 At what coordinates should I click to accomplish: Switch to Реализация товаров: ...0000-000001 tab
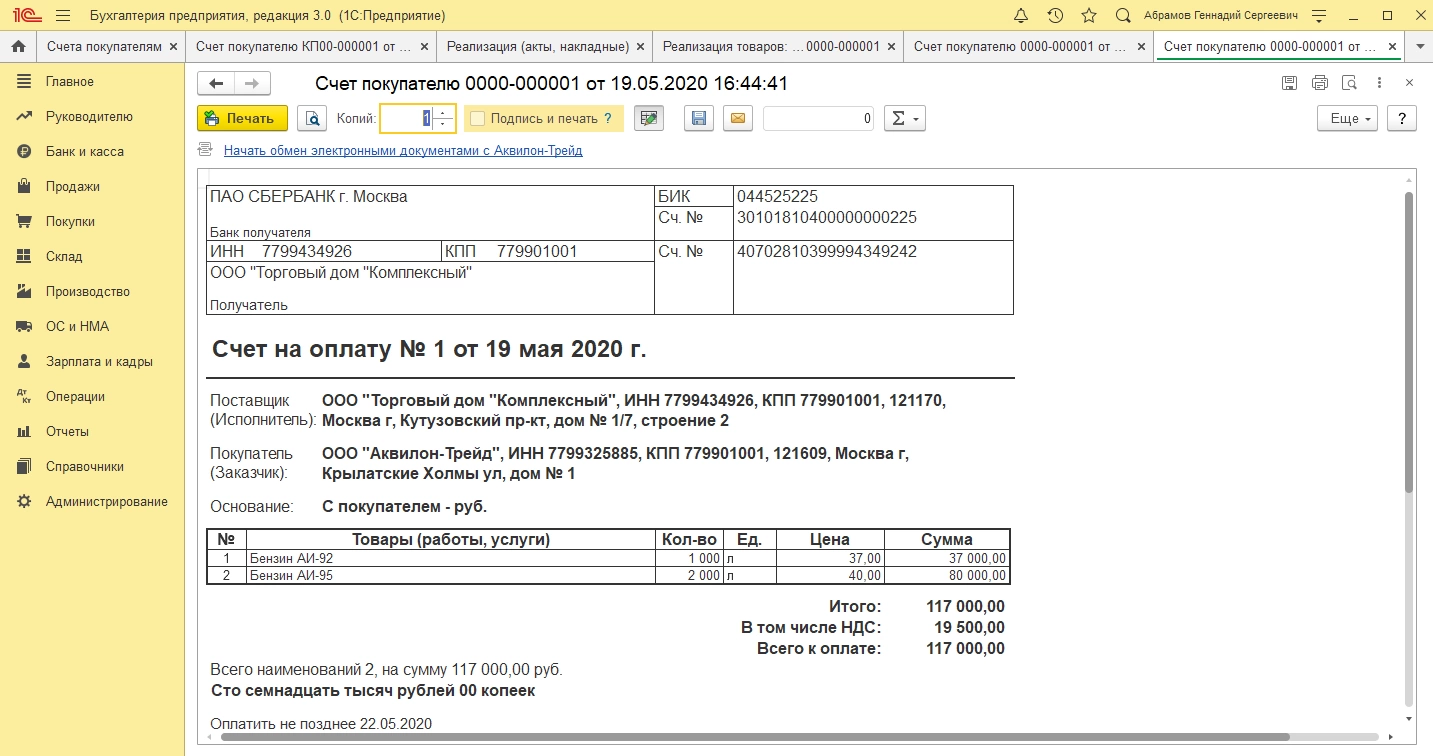click(771, 47)
